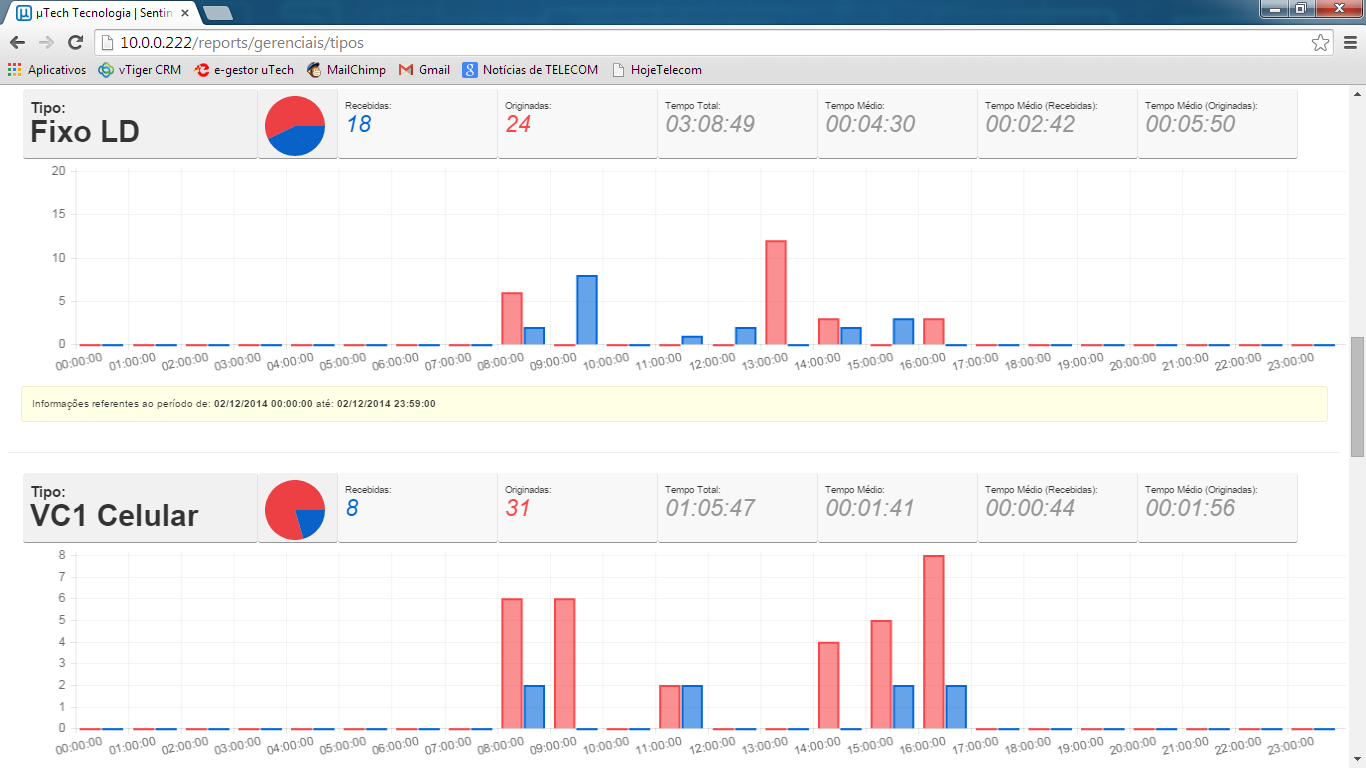
Task: Open MailChimp bookmark
Action: pyautogui.click(x=347, y=70)
